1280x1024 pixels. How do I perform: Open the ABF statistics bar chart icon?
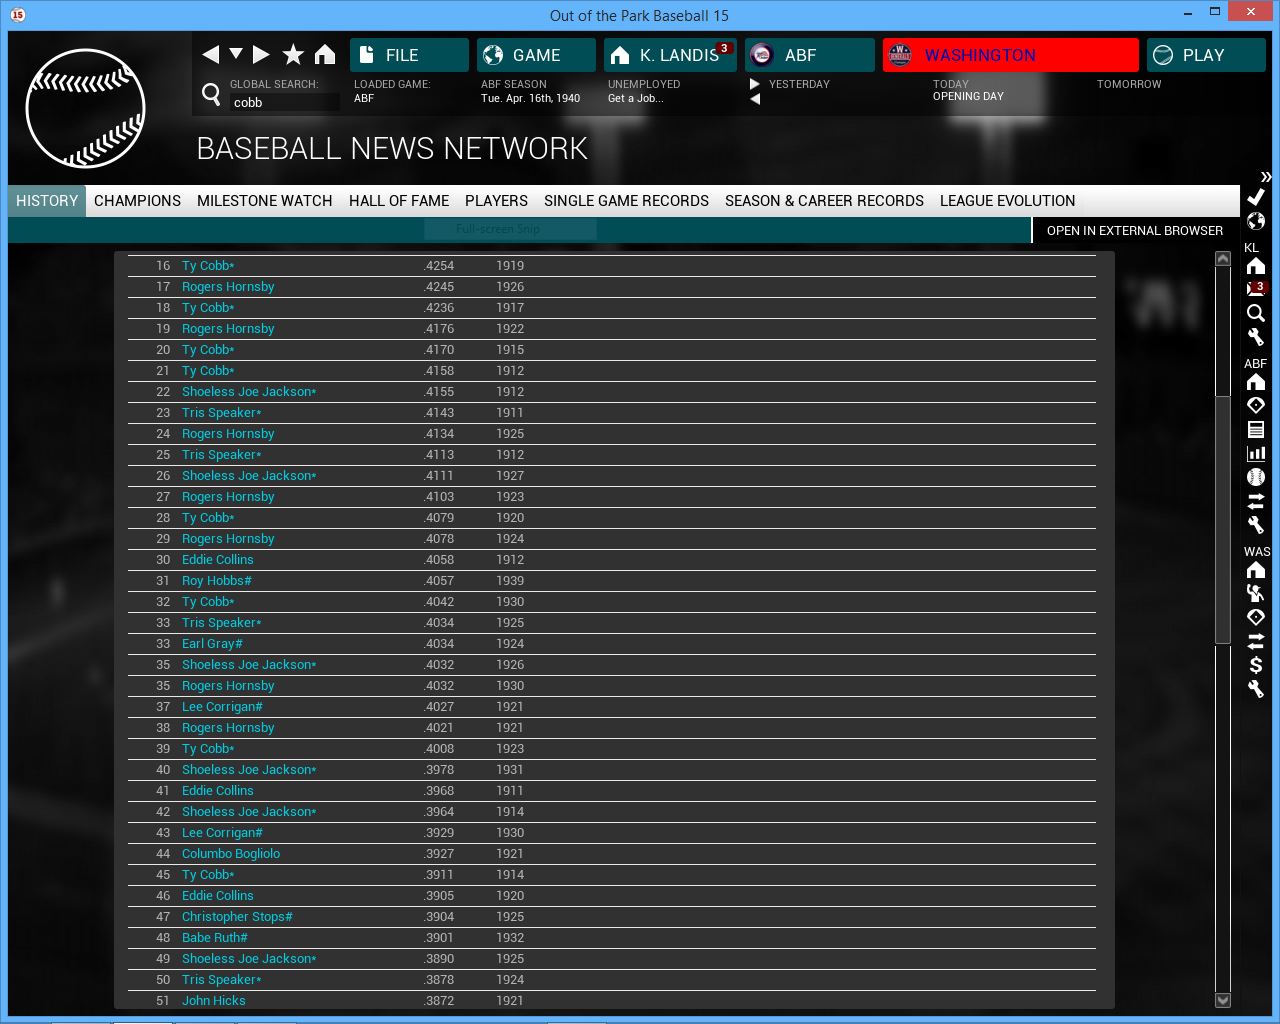[1256, 453]
